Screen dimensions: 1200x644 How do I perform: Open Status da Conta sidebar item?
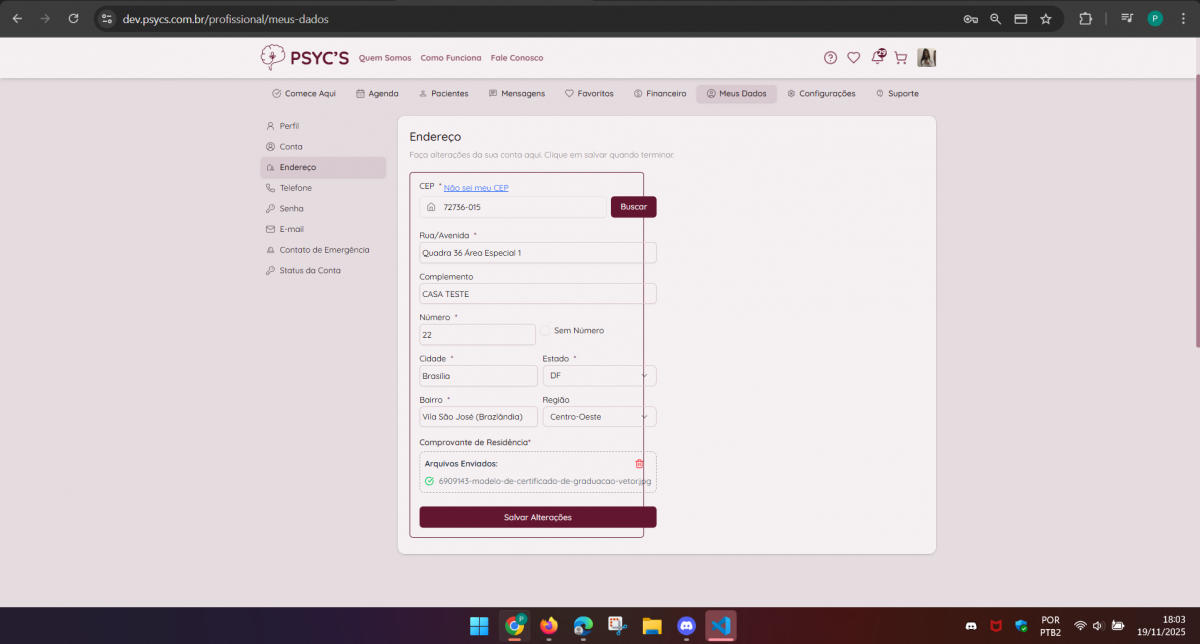309,271
